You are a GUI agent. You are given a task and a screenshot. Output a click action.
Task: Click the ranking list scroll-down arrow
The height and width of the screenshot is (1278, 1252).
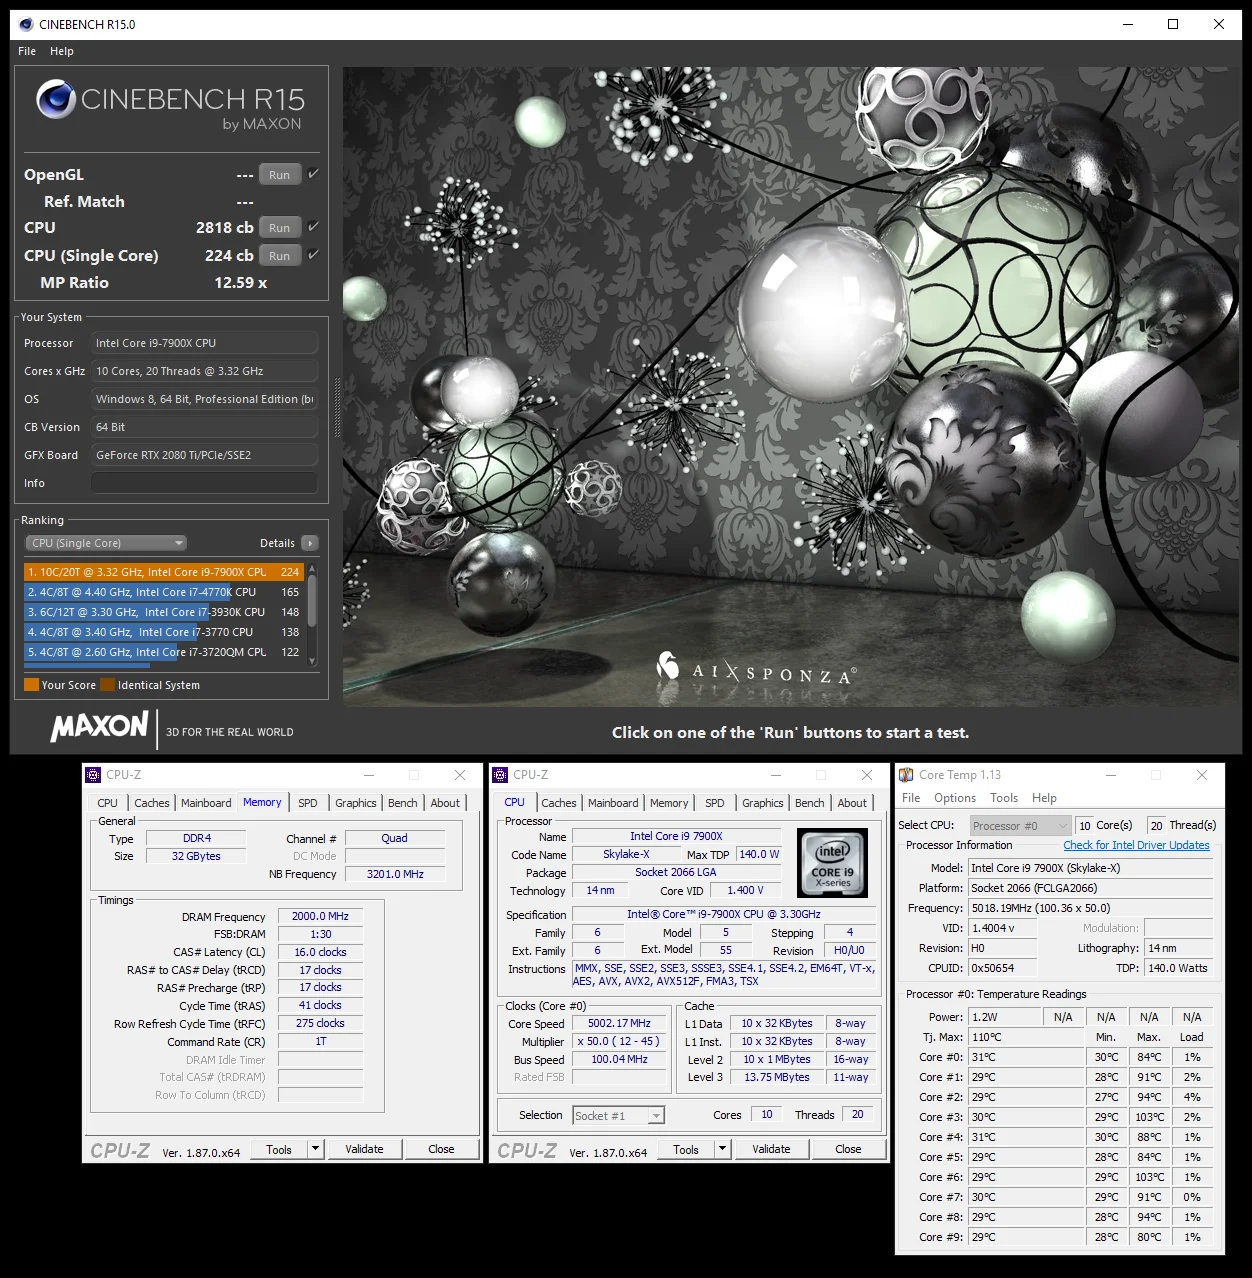click(313, 661)
